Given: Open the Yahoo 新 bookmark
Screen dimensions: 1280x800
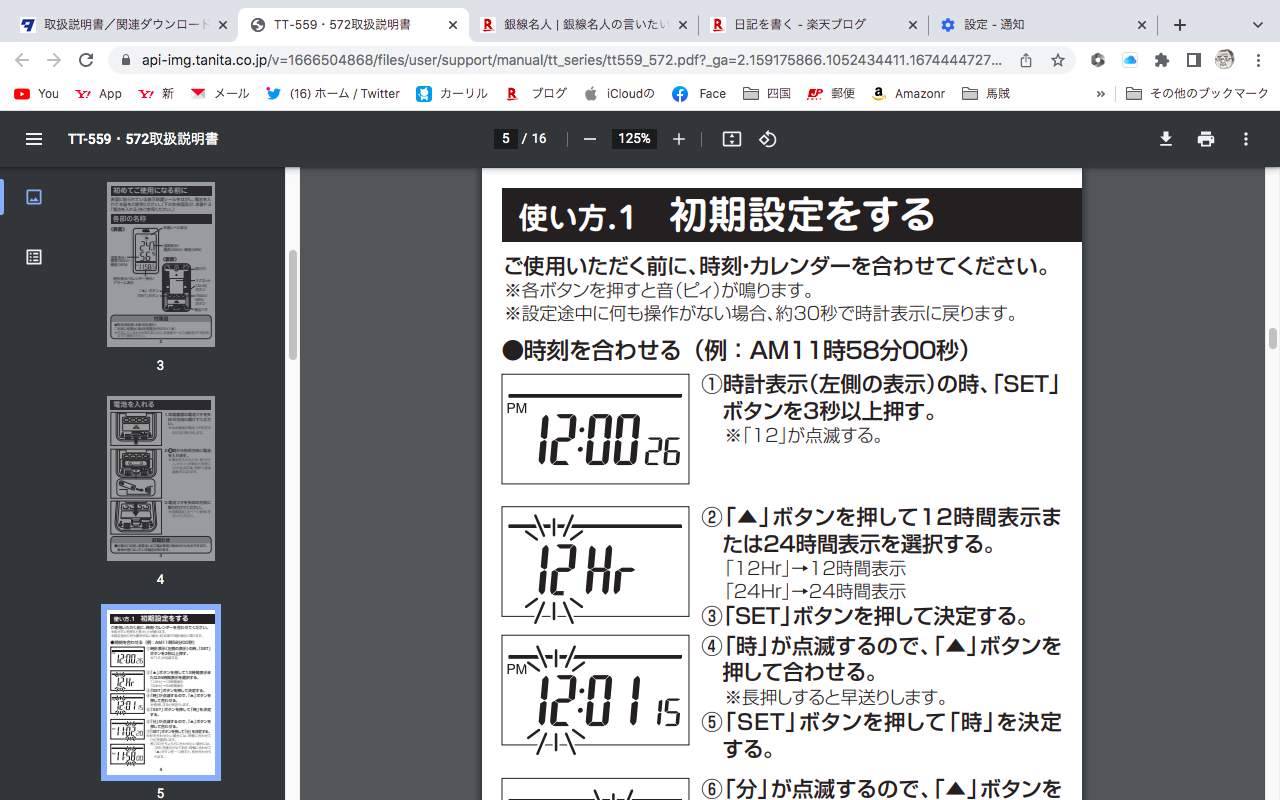Looking at the screenshot, I should [x=155, y=94].
